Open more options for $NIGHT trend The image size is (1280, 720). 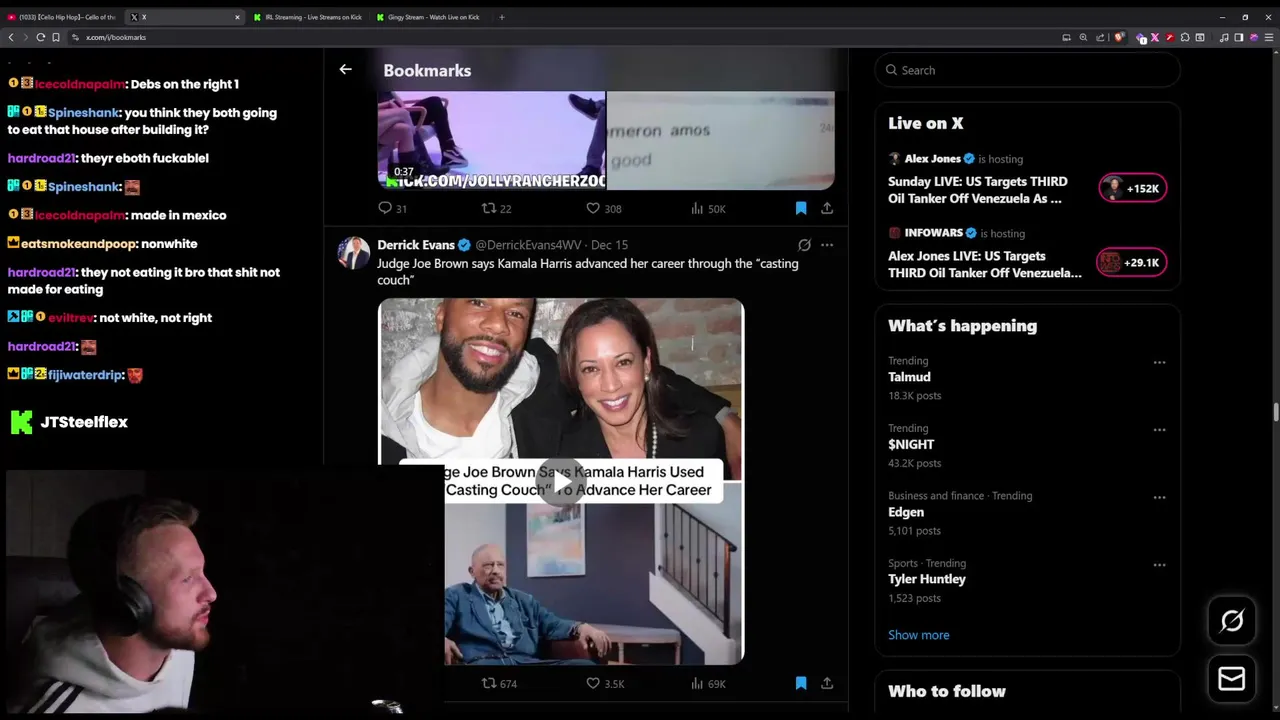click(x=1159, y=430)
